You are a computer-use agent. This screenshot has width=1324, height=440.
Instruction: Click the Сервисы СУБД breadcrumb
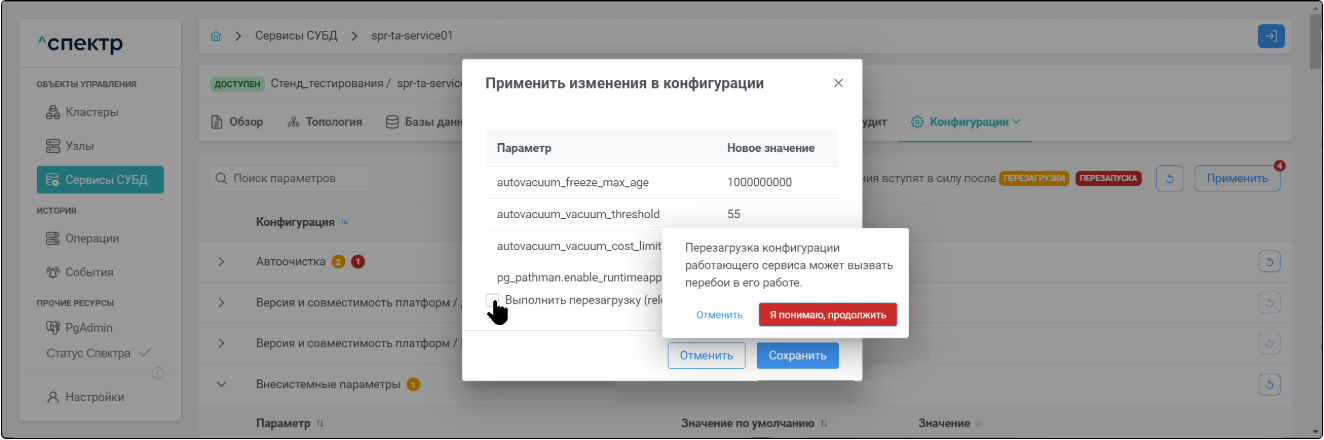click(x=296, y=36)
